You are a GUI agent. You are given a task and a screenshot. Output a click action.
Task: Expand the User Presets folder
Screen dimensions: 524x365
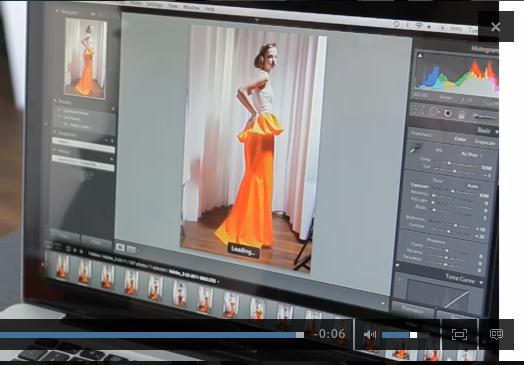coord(60,117)
